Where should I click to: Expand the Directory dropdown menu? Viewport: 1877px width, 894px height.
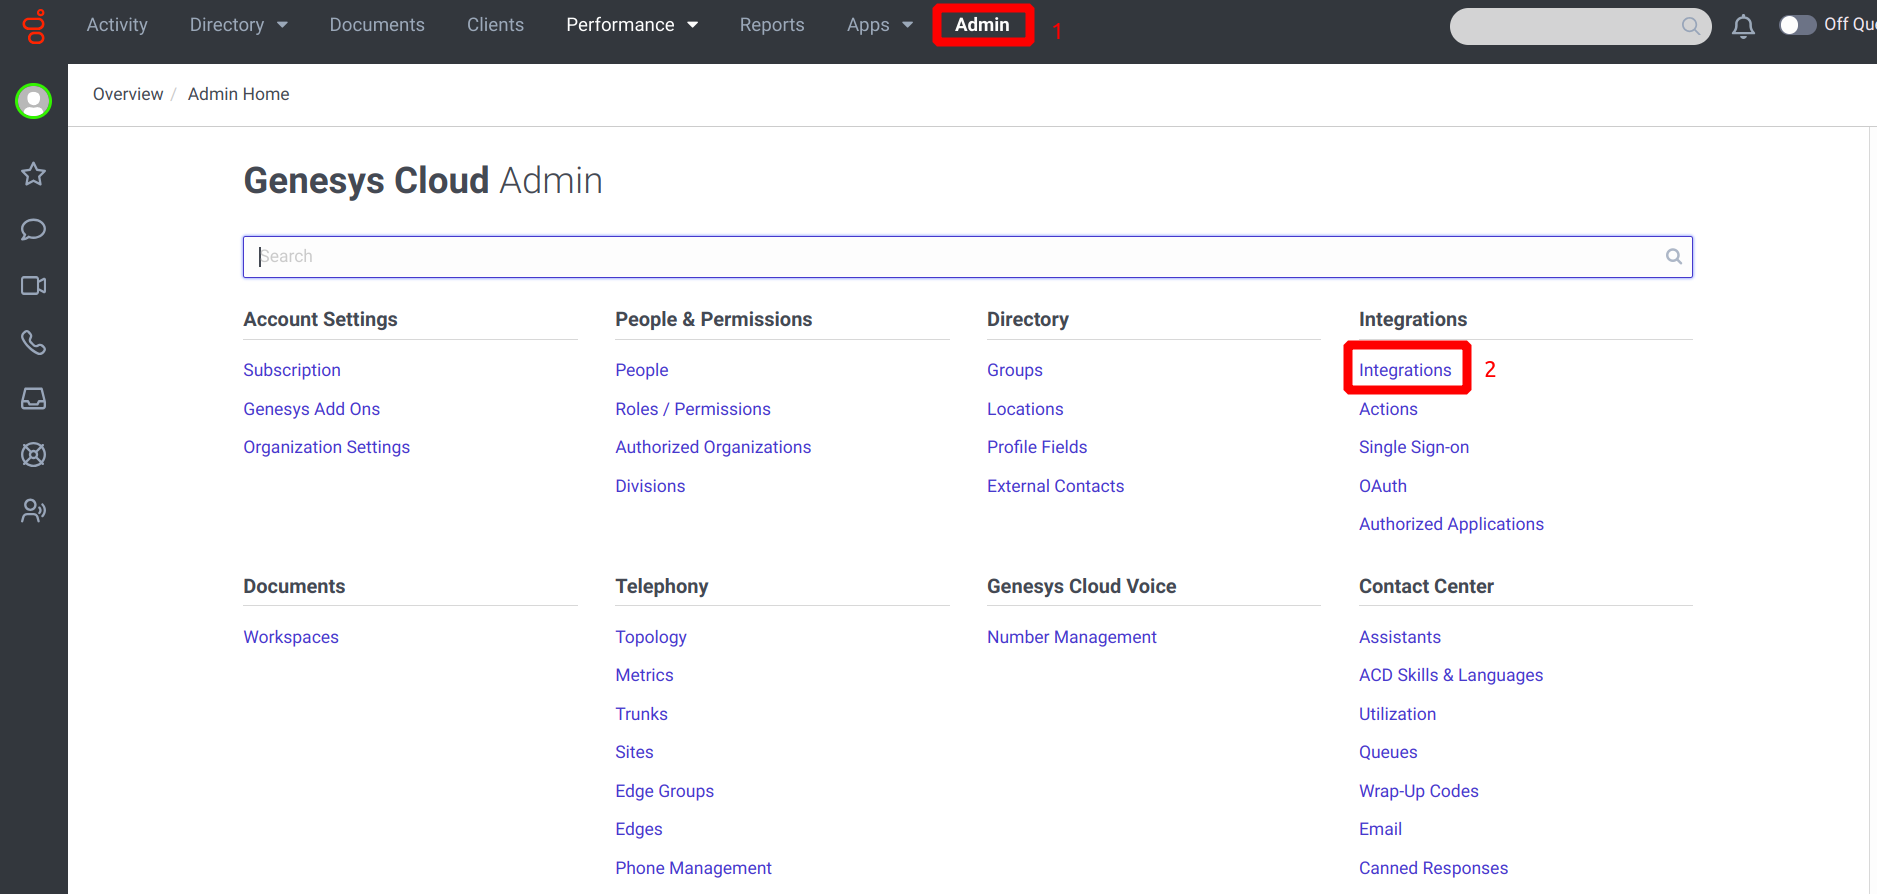pyautogui.click(x=239, y=25)
